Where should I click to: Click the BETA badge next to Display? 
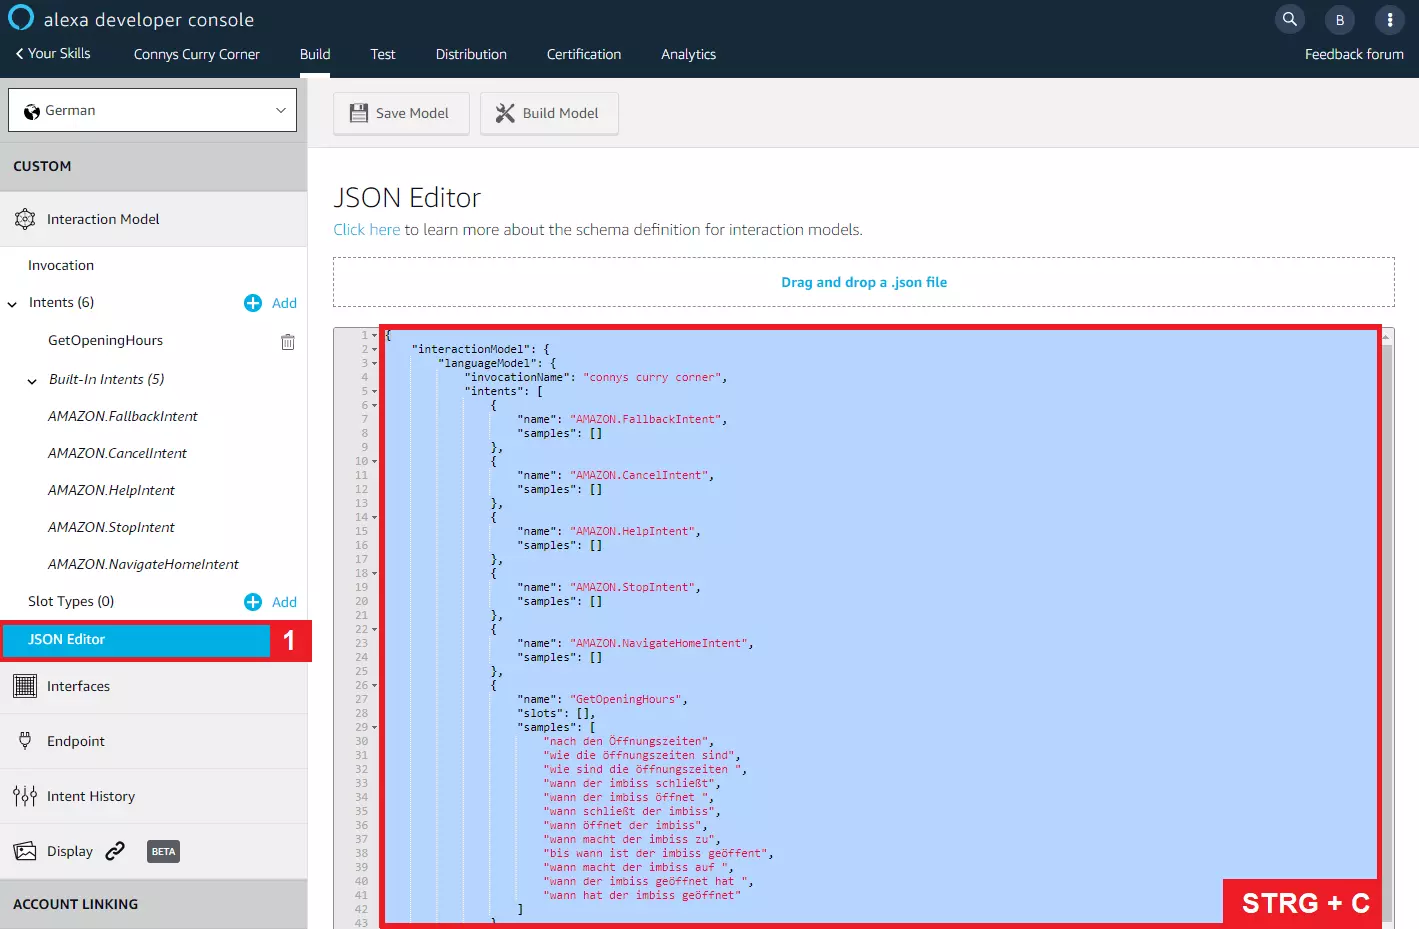click(x=163, y=851)
